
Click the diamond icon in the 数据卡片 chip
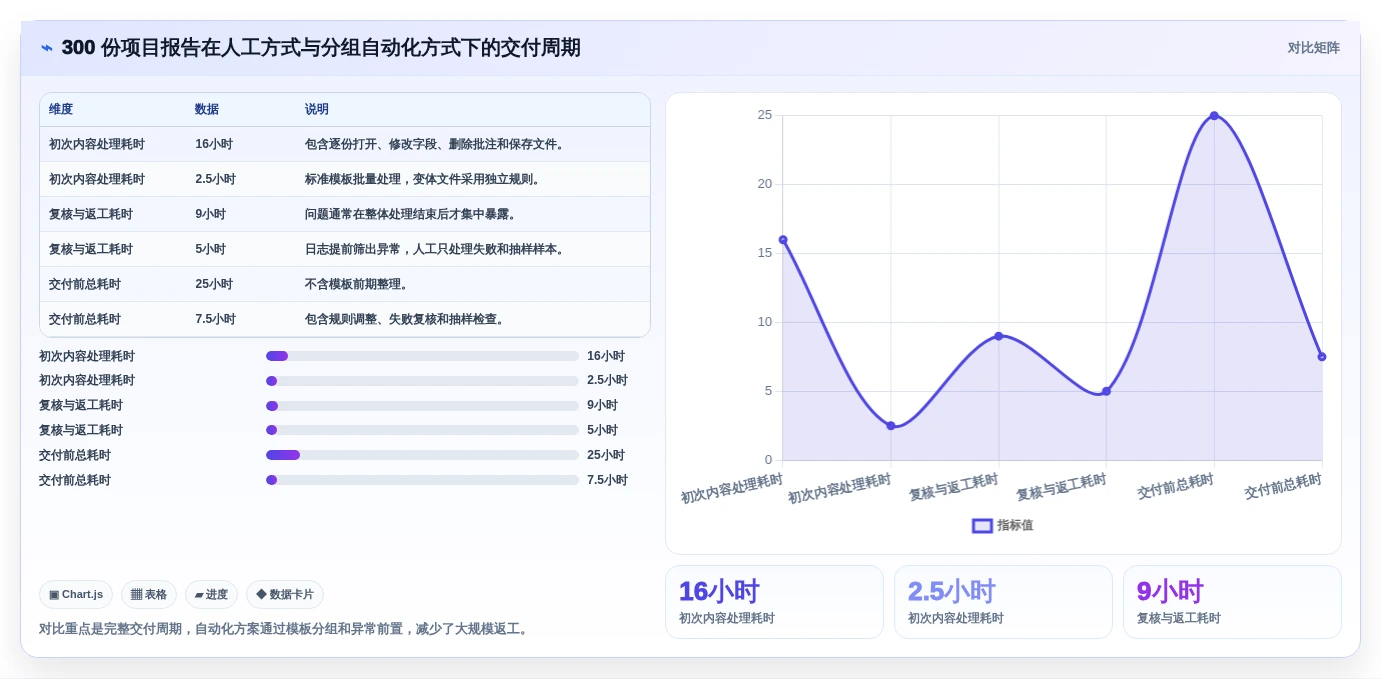coord(261,595)
